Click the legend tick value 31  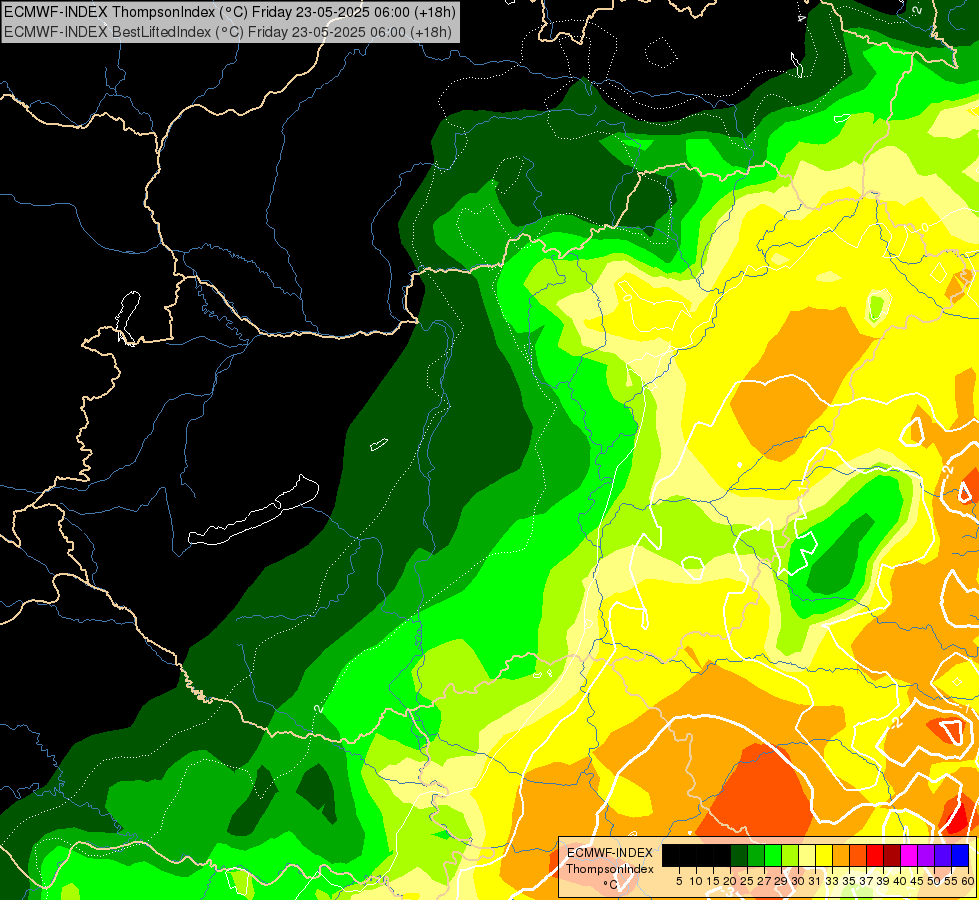pos(815,881)
